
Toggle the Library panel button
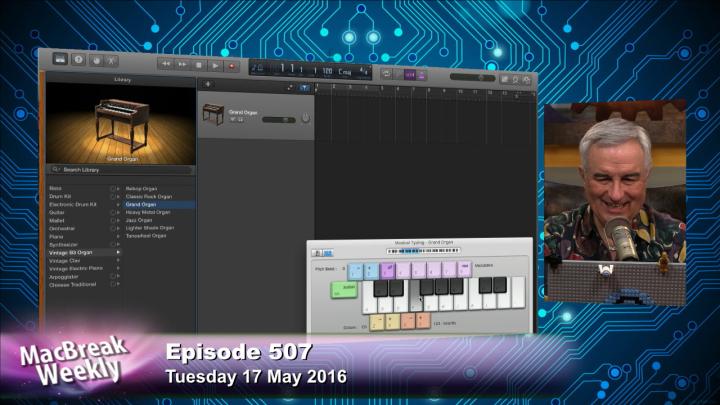pos(60,59)
